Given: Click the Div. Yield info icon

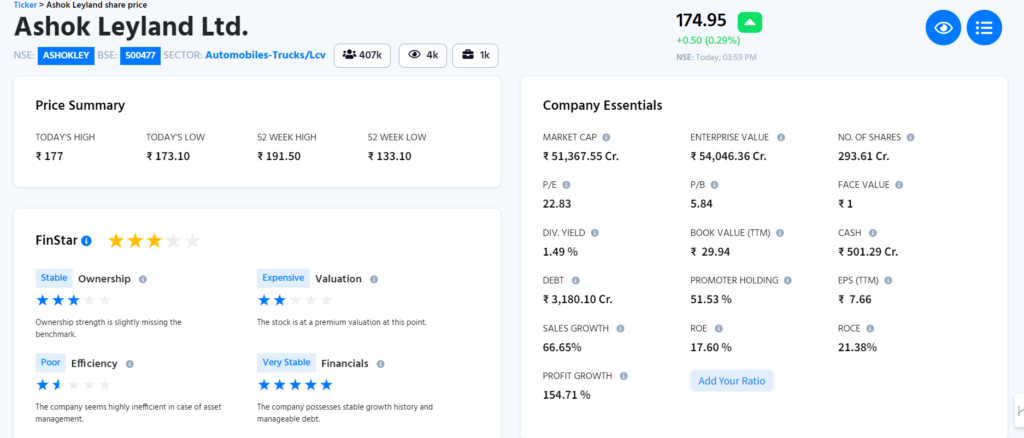Looking at the screenshot, I should pyautogui.click(x=595, y=233).
